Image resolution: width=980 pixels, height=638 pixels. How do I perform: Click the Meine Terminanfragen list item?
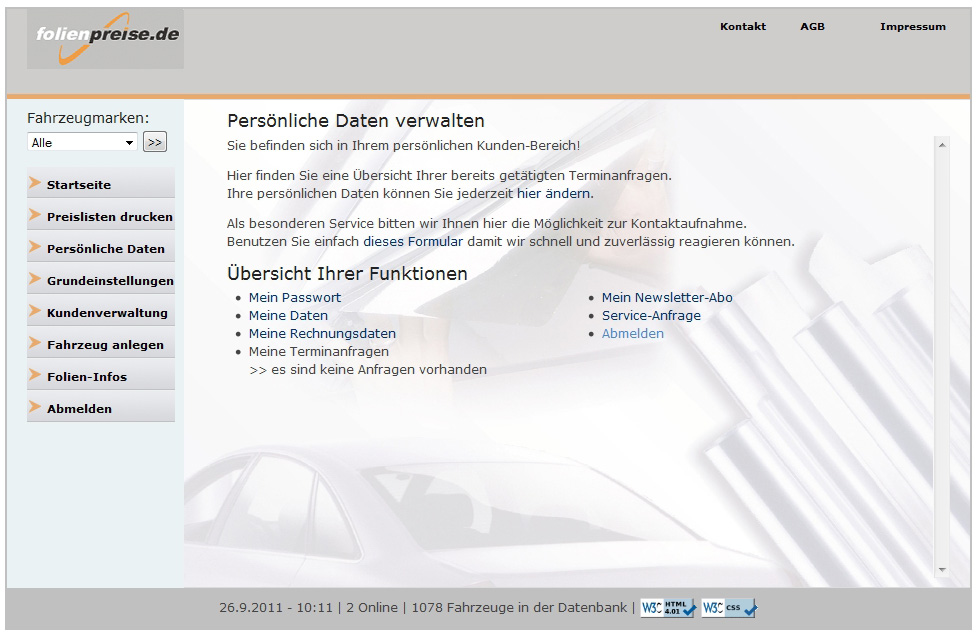coord(319,352)
